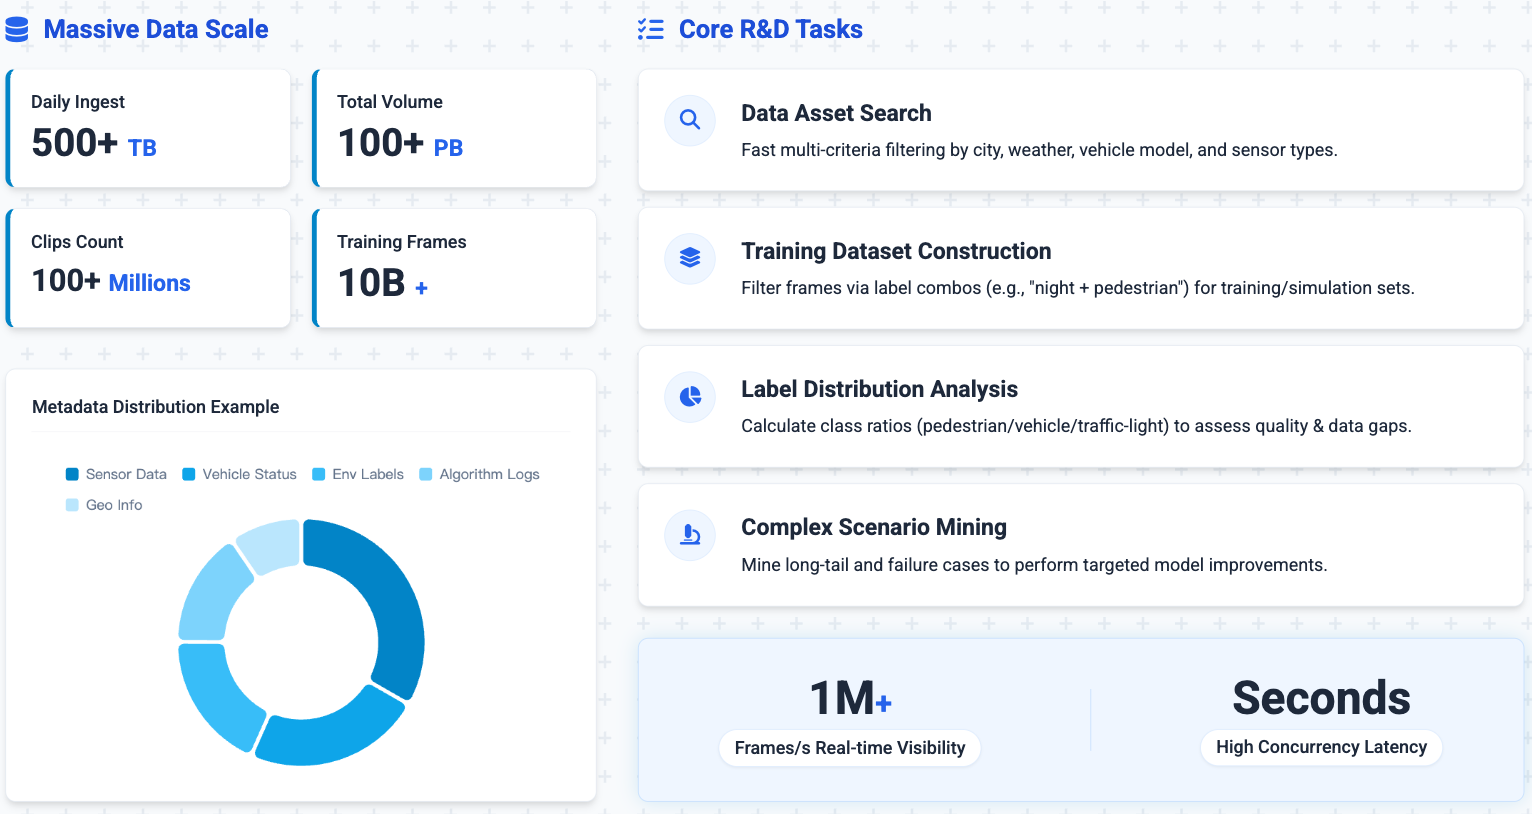This screenshot has width=1532, height=814.
Task: Click the microscope icon for Complex Scenario Mining
Action: (690, 535)
